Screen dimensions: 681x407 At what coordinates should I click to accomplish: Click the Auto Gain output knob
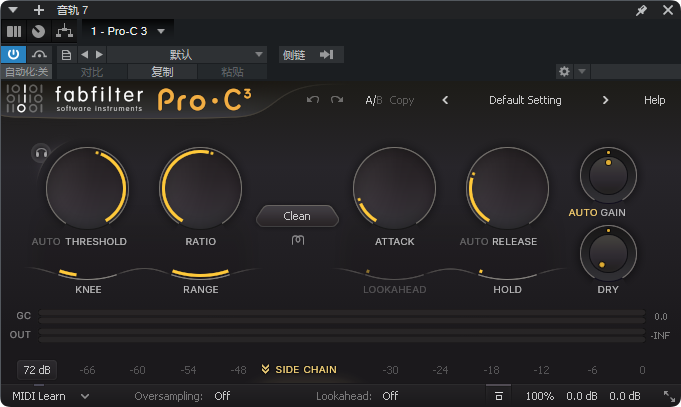point(608,175)
